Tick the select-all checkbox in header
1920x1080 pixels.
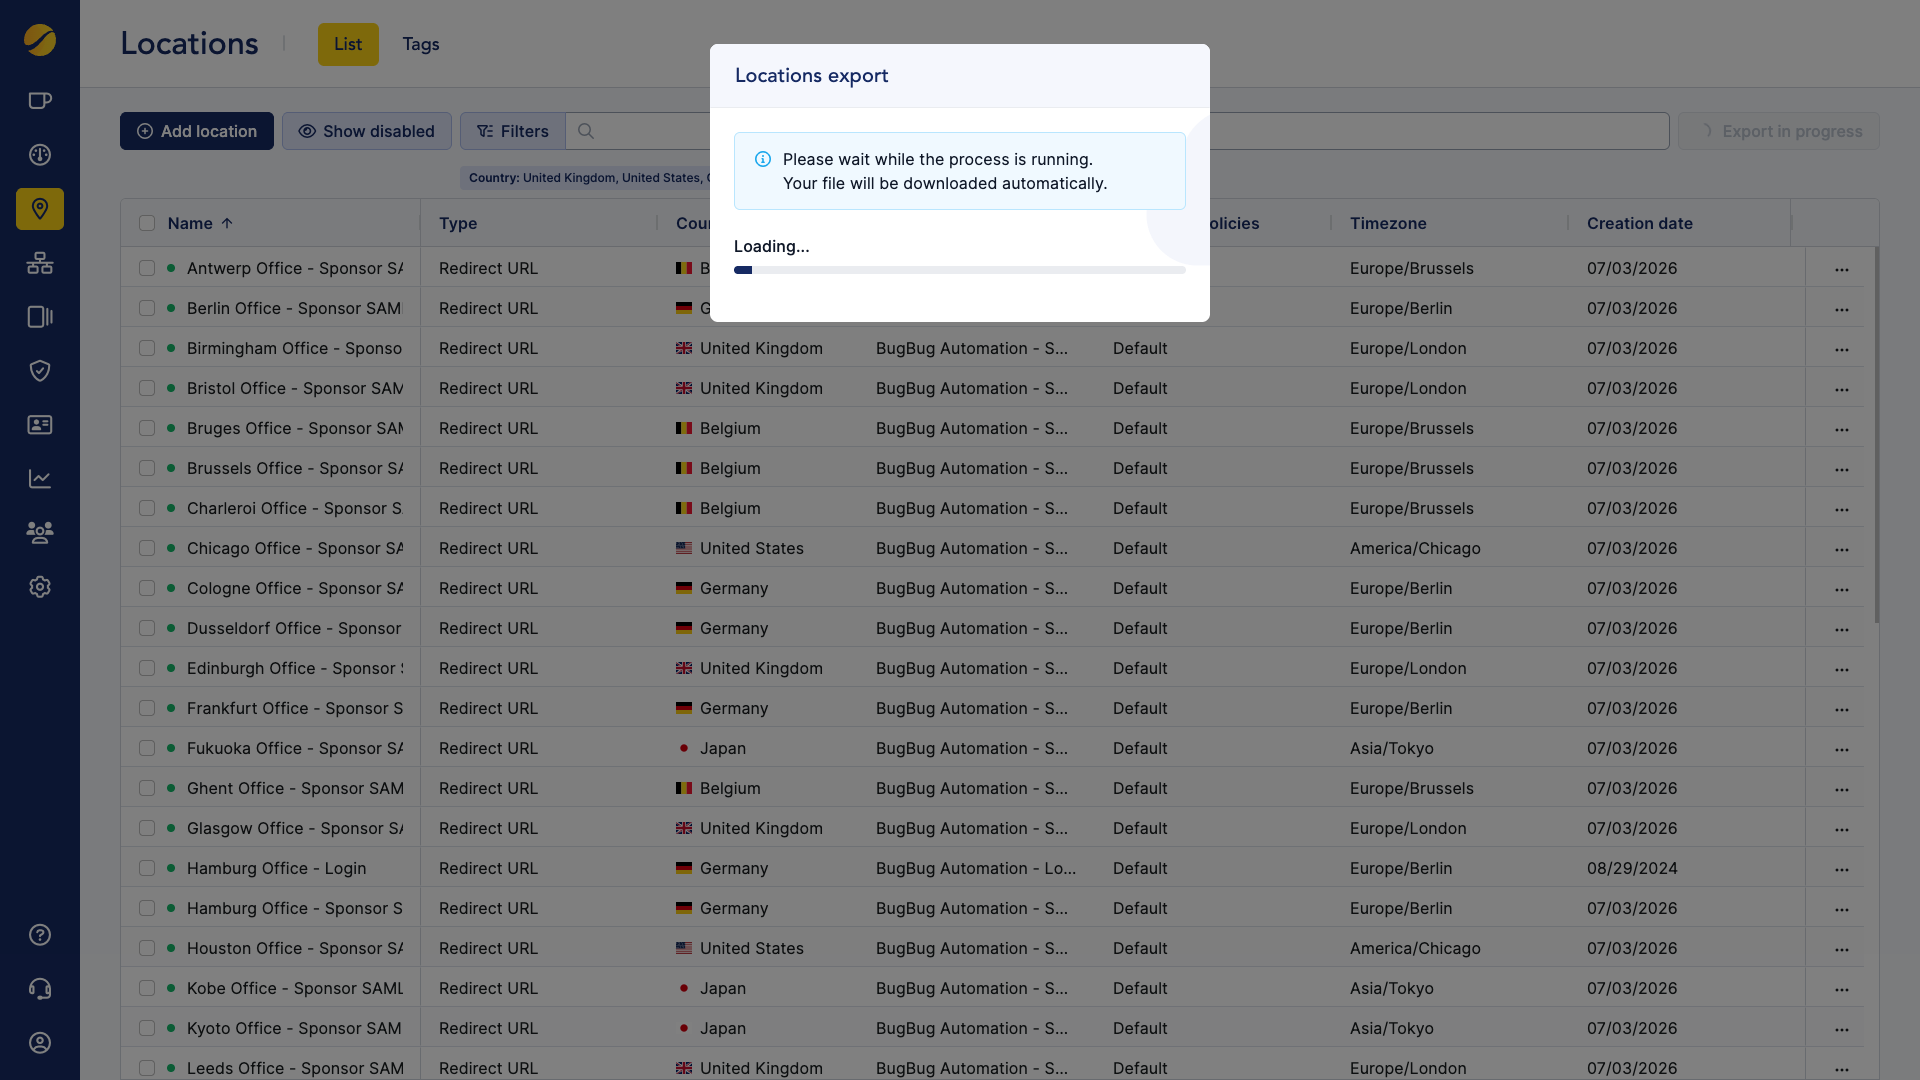147,223
